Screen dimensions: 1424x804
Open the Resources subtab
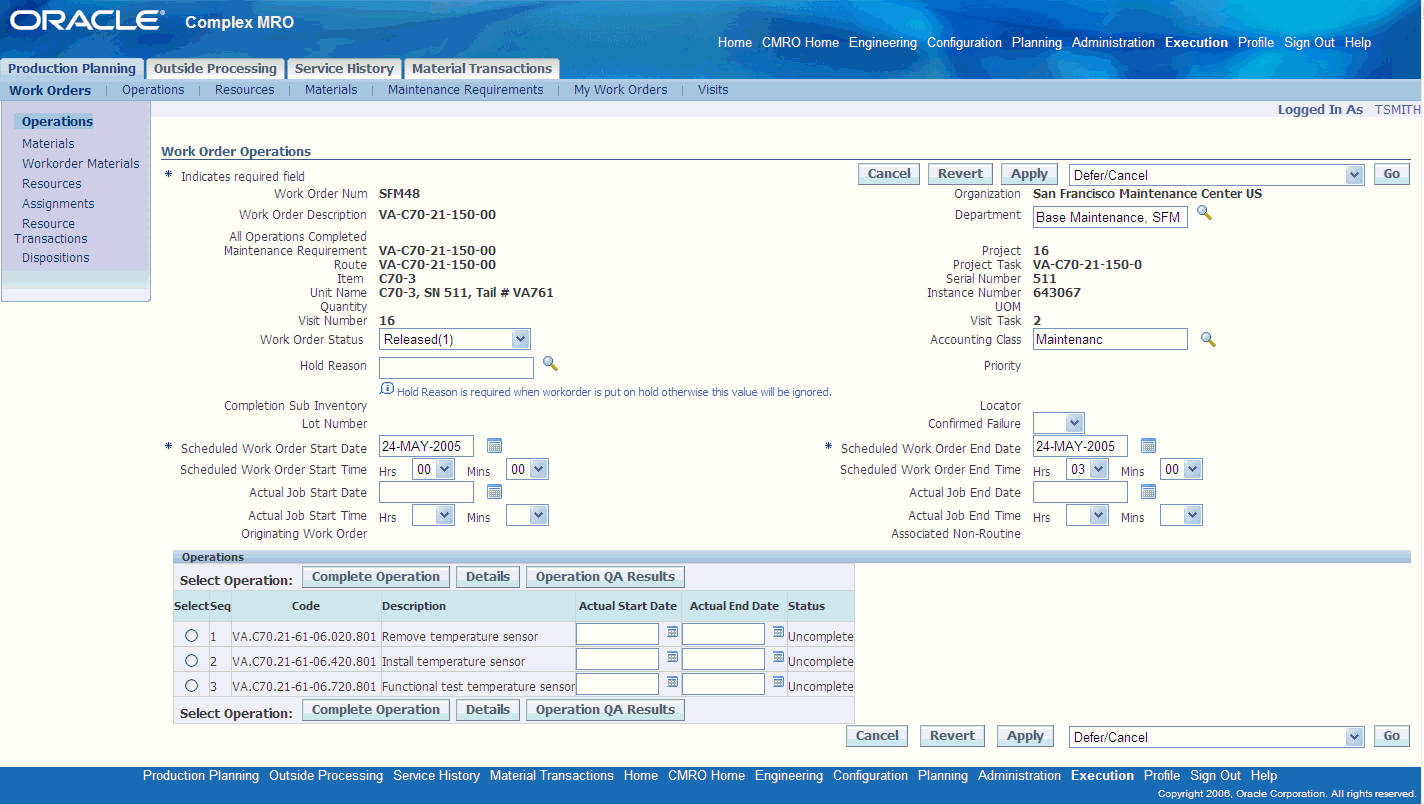tap(244, 90)
